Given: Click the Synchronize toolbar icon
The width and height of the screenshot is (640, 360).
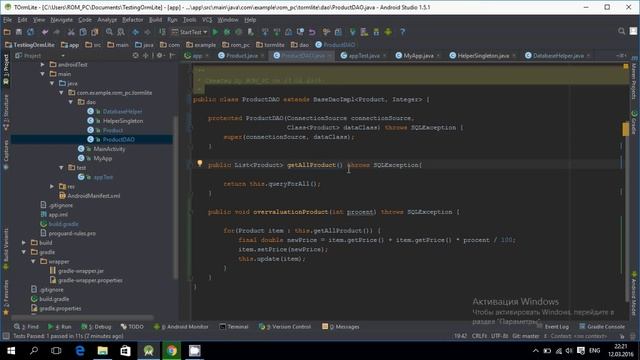Looking at the screenshot, I should click(x=31, y=32).
